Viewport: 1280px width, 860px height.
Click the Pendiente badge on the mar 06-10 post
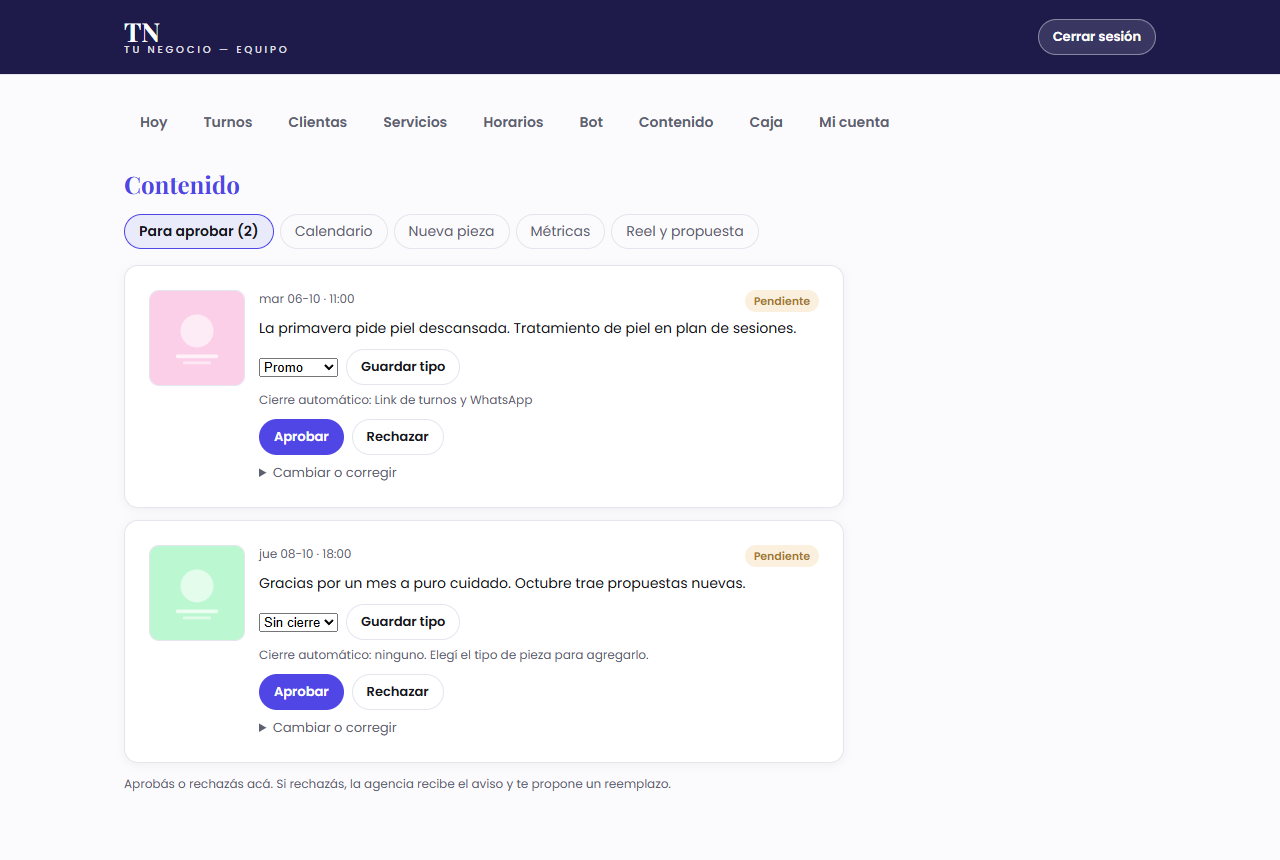(x=782, y=301)
